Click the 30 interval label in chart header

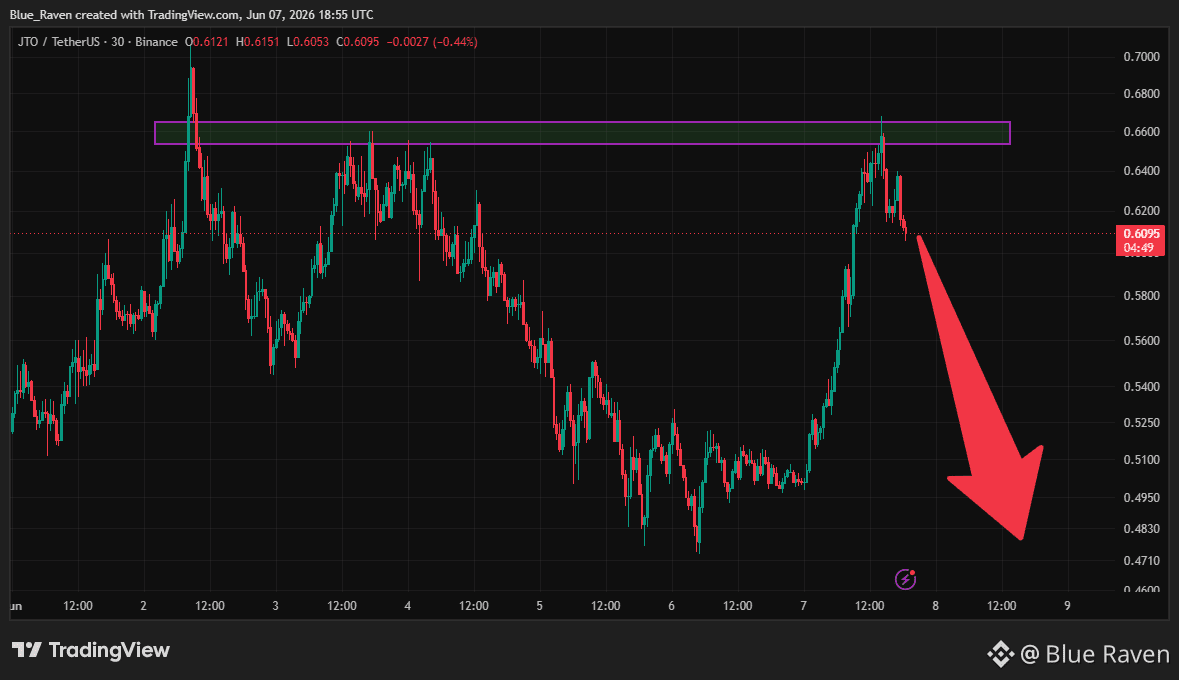(x=117, y=42)
